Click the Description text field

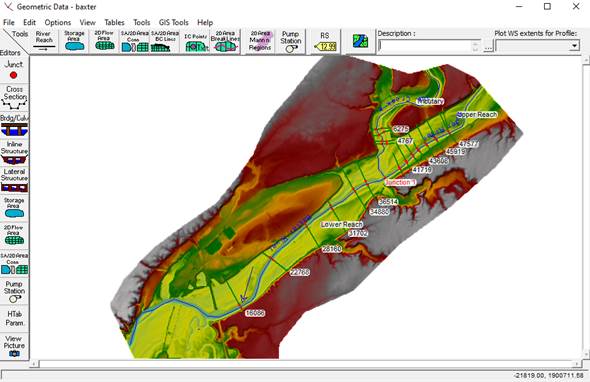[x=429, y=46]
